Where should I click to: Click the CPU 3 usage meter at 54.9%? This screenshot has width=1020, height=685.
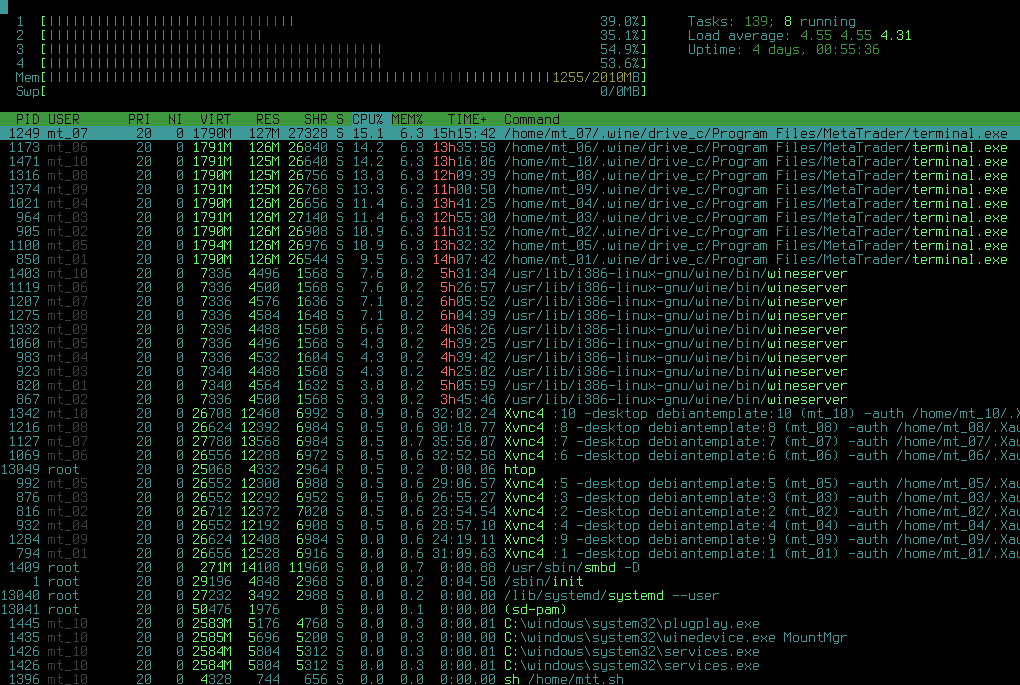pyautogui.click(x=331, y=49)
